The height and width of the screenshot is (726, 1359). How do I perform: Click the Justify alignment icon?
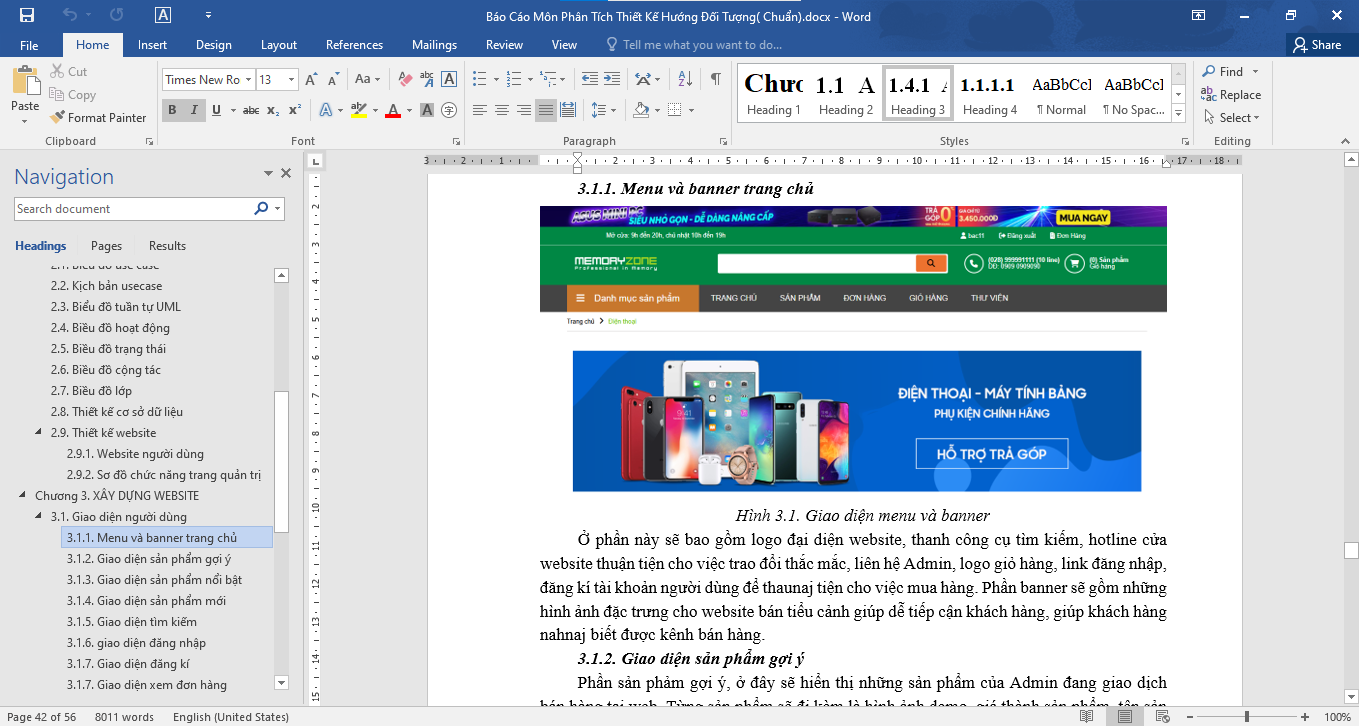545,110
